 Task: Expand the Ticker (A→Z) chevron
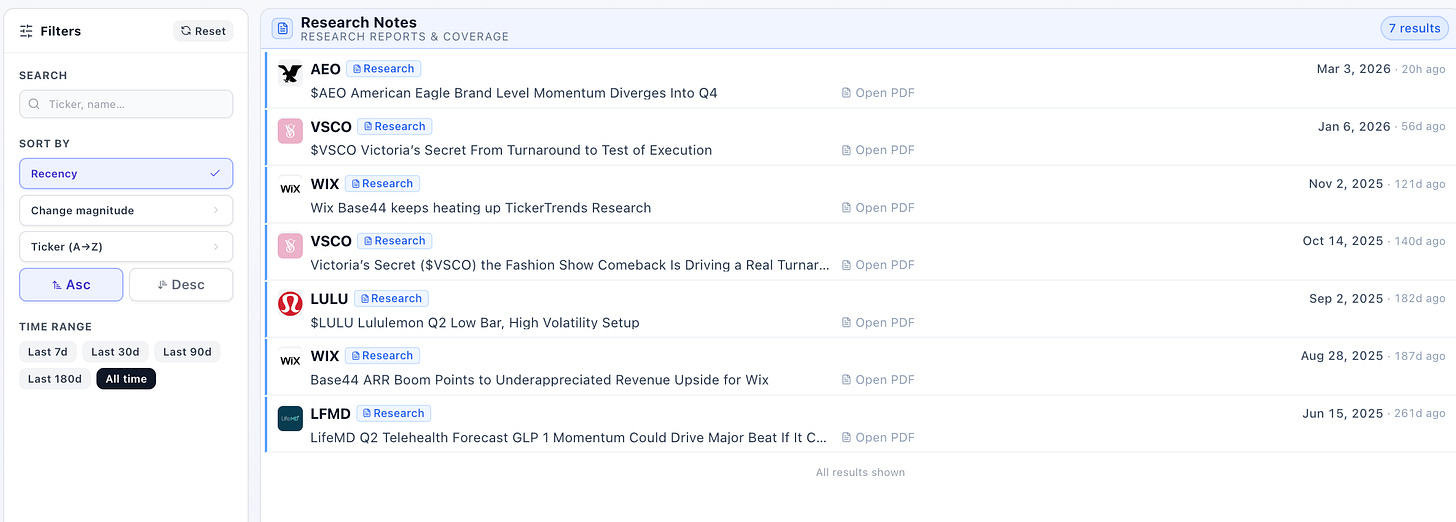tap(216, 247)
